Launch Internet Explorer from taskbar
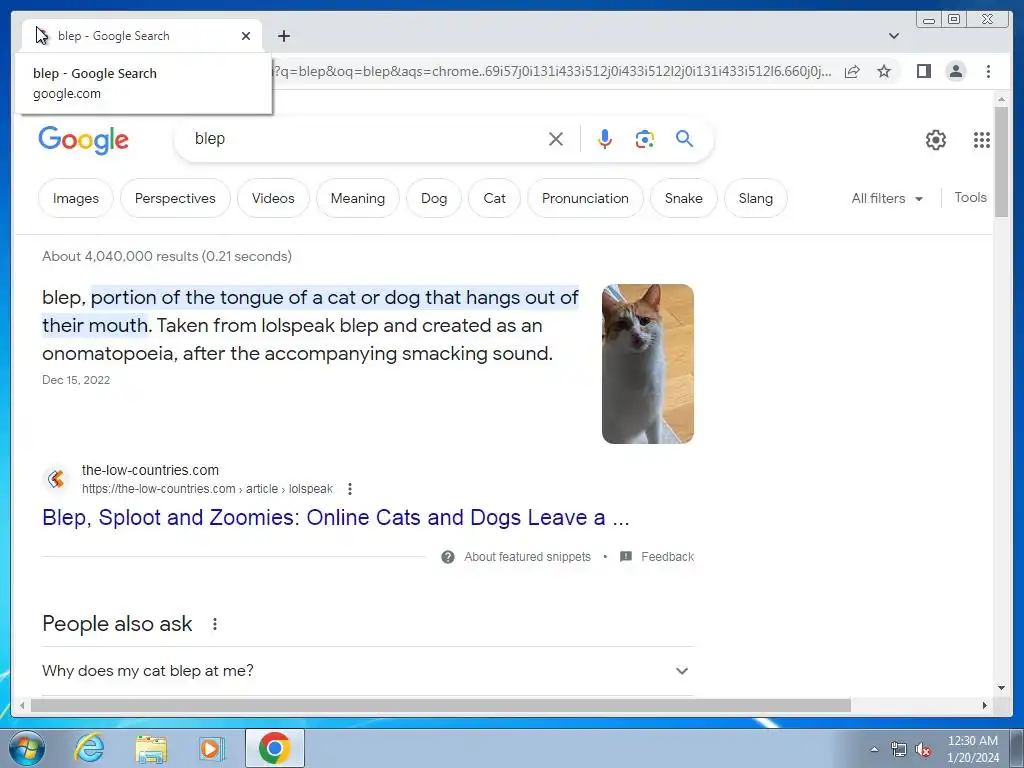Viewport: 1024px width, 768px height. 89,748
